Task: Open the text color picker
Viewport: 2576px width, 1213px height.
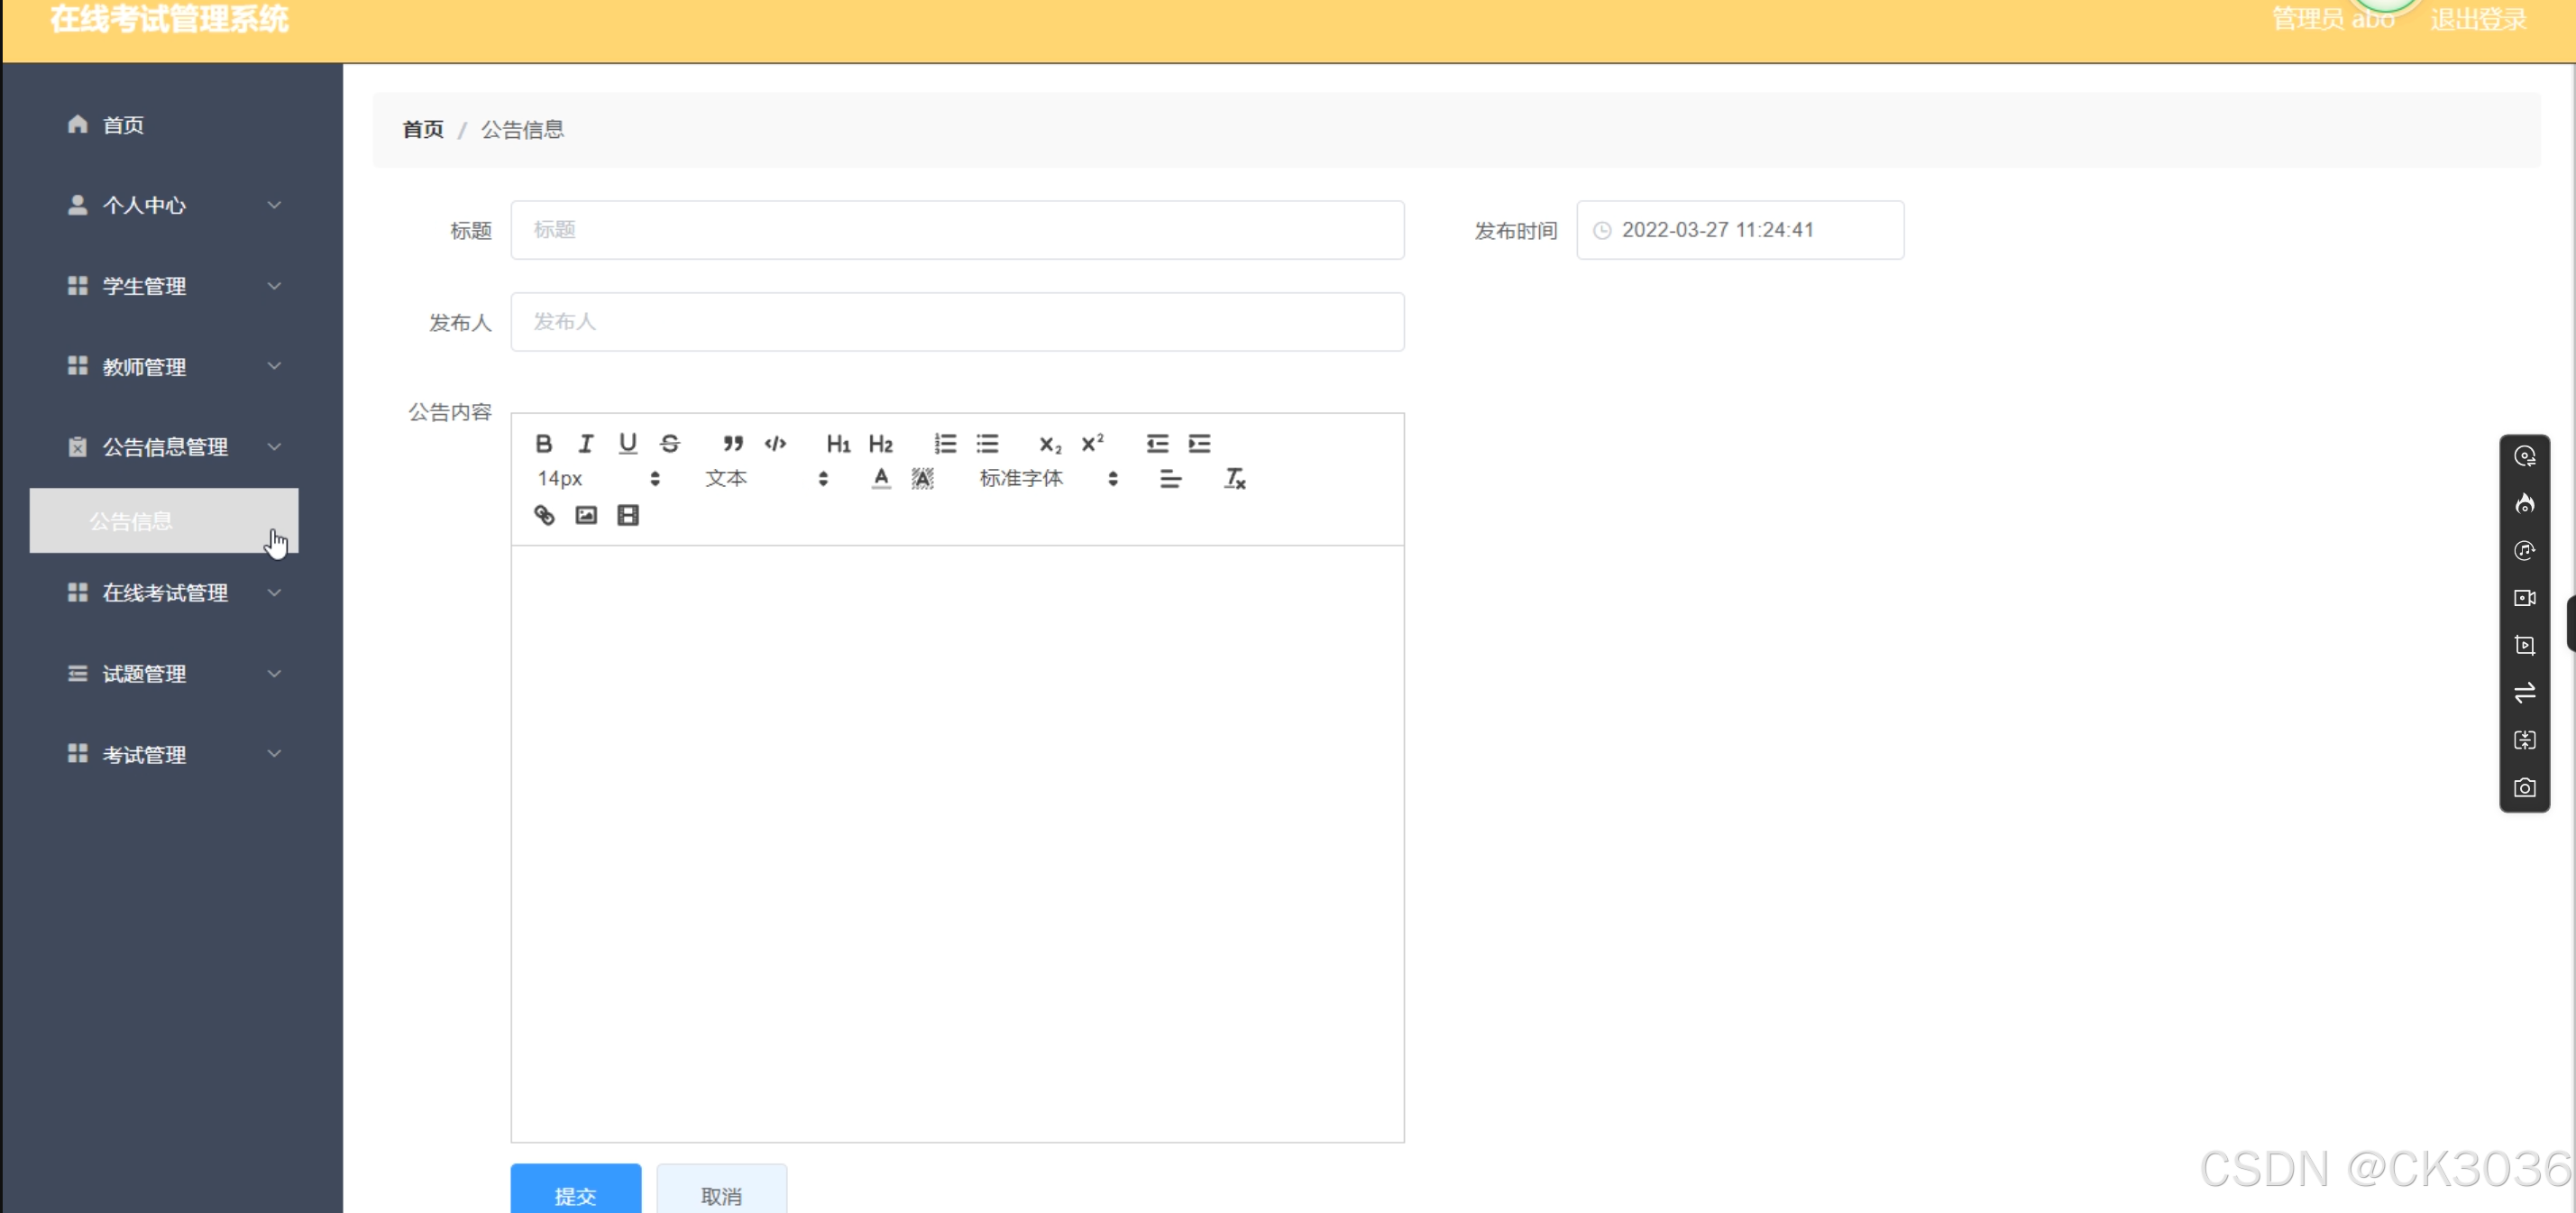Action: pyautogui.click(x=880, y=479)
